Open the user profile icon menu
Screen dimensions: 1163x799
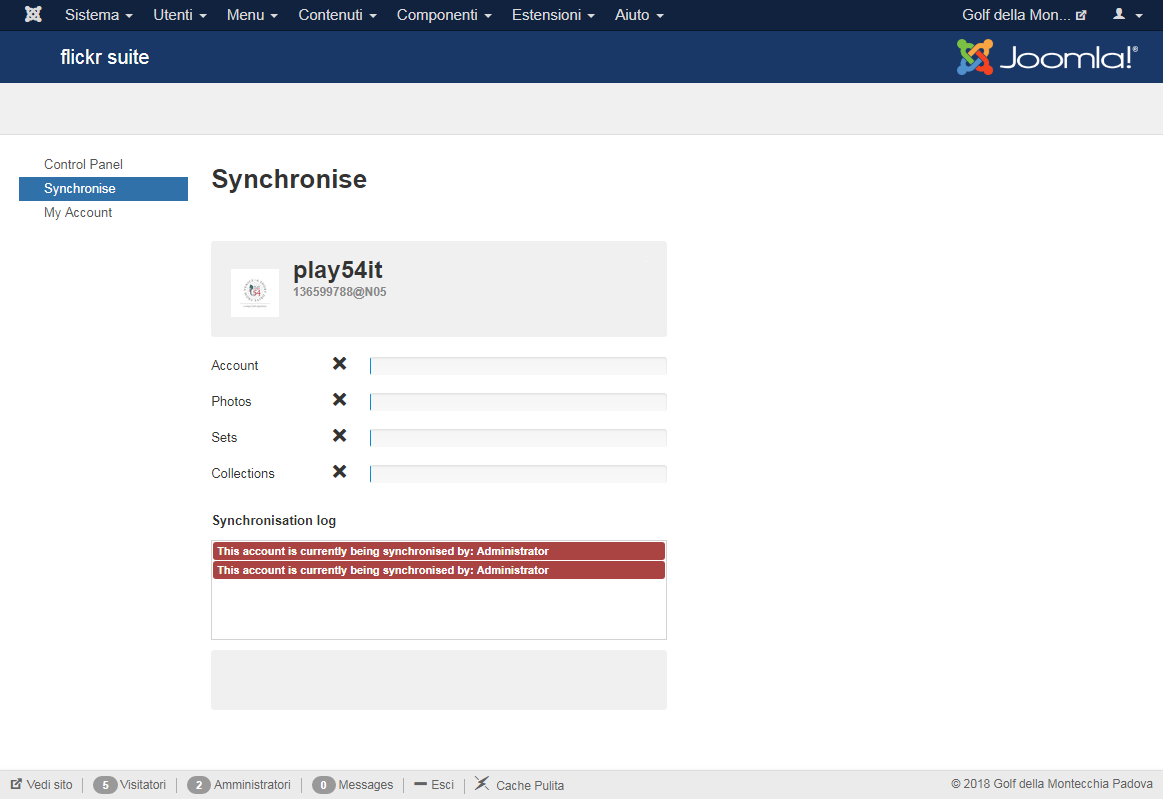(x=1127, y=14)
